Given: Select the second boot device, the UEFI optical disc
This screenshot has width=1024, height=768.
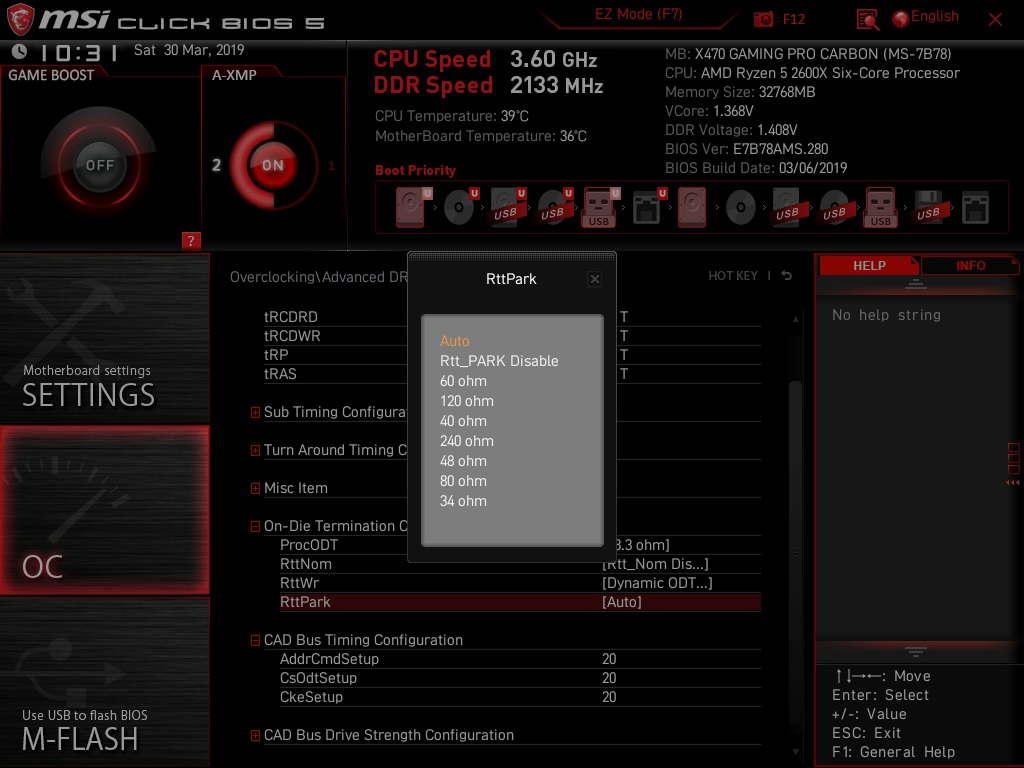Looking at the screenshot, I should tap(461, 207).
